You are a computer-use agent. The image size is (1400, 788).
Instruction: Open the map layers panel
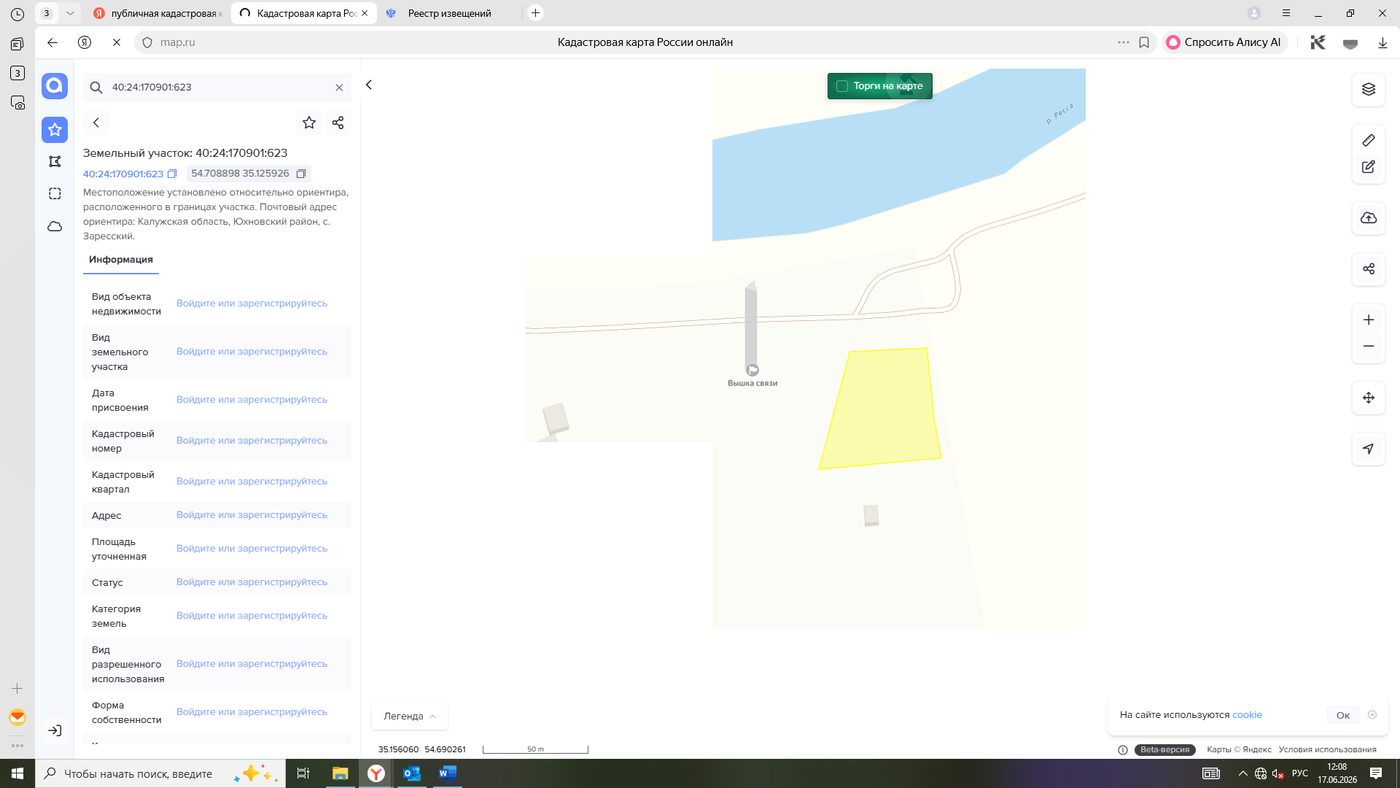point(1369,89)
